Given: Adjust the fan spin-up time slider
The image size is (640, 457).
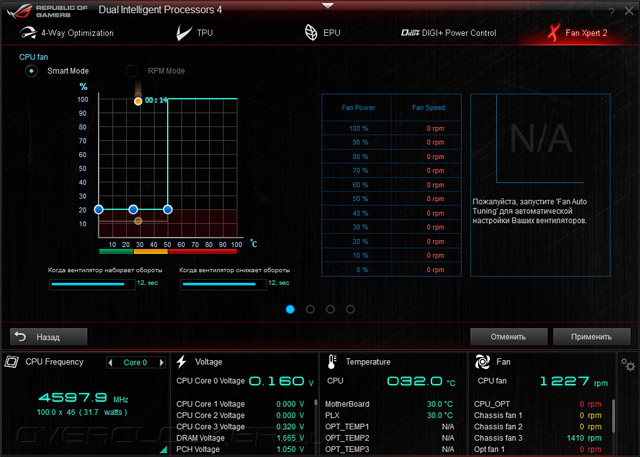Looking at the screenshot, I should point(92,284).
